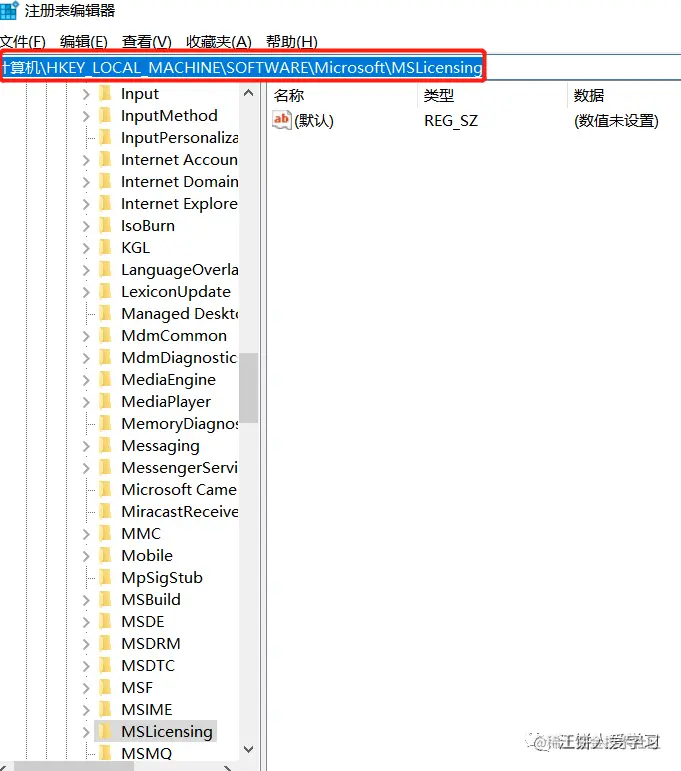Image resolution: width=681 pixels, height=771 pixels.
Task: Click the tree horizontal scroll right arrow
Action: coord(227,767)
